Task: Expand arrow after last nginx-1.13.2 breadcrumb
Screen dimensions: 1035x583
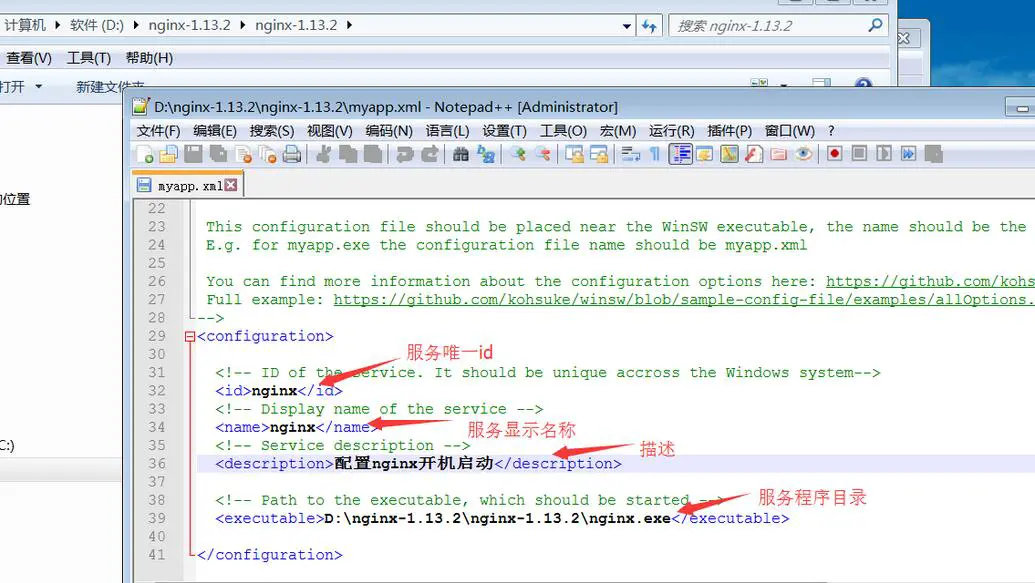Action: point(349,25)
